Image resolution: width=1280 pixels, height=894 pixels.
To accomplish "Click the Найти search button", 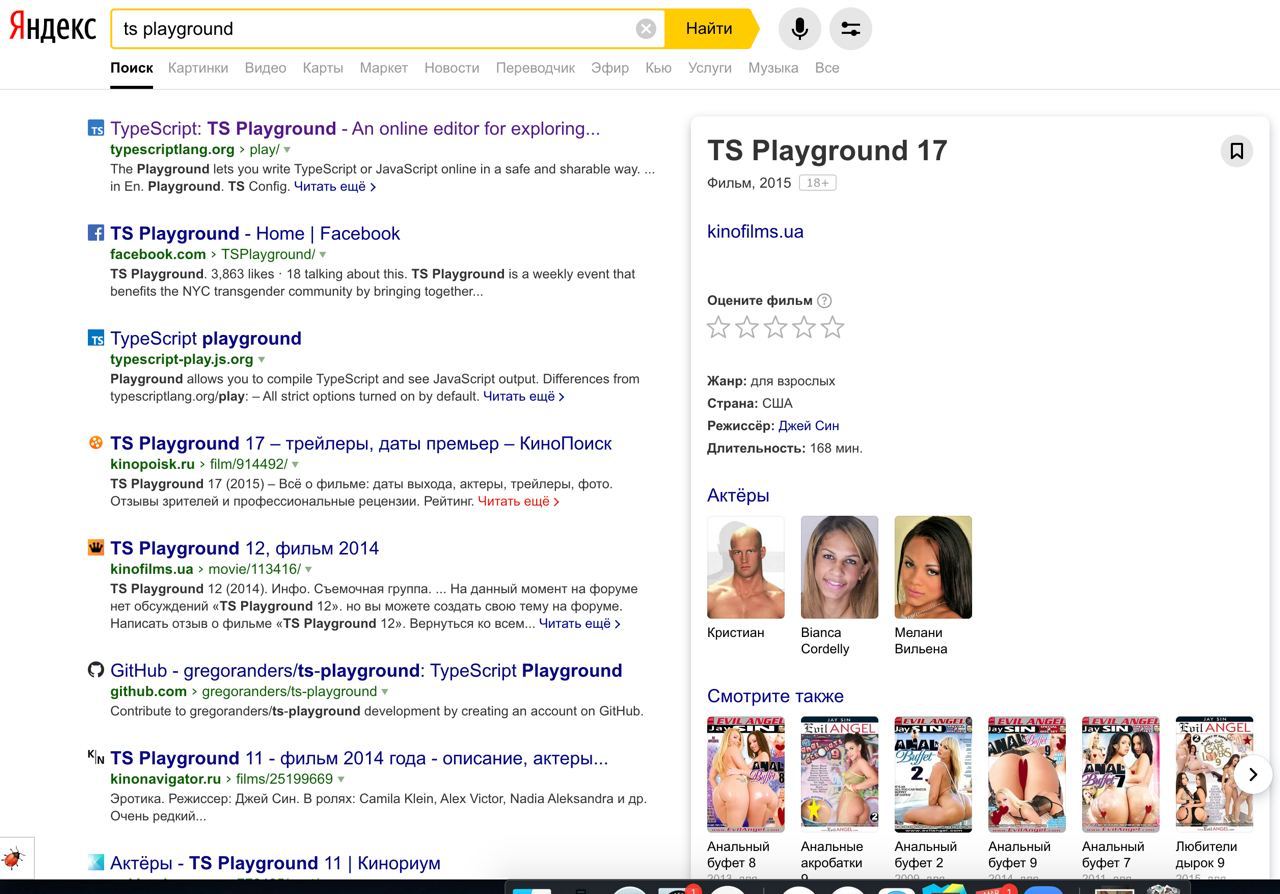I will tap(709, 29).
